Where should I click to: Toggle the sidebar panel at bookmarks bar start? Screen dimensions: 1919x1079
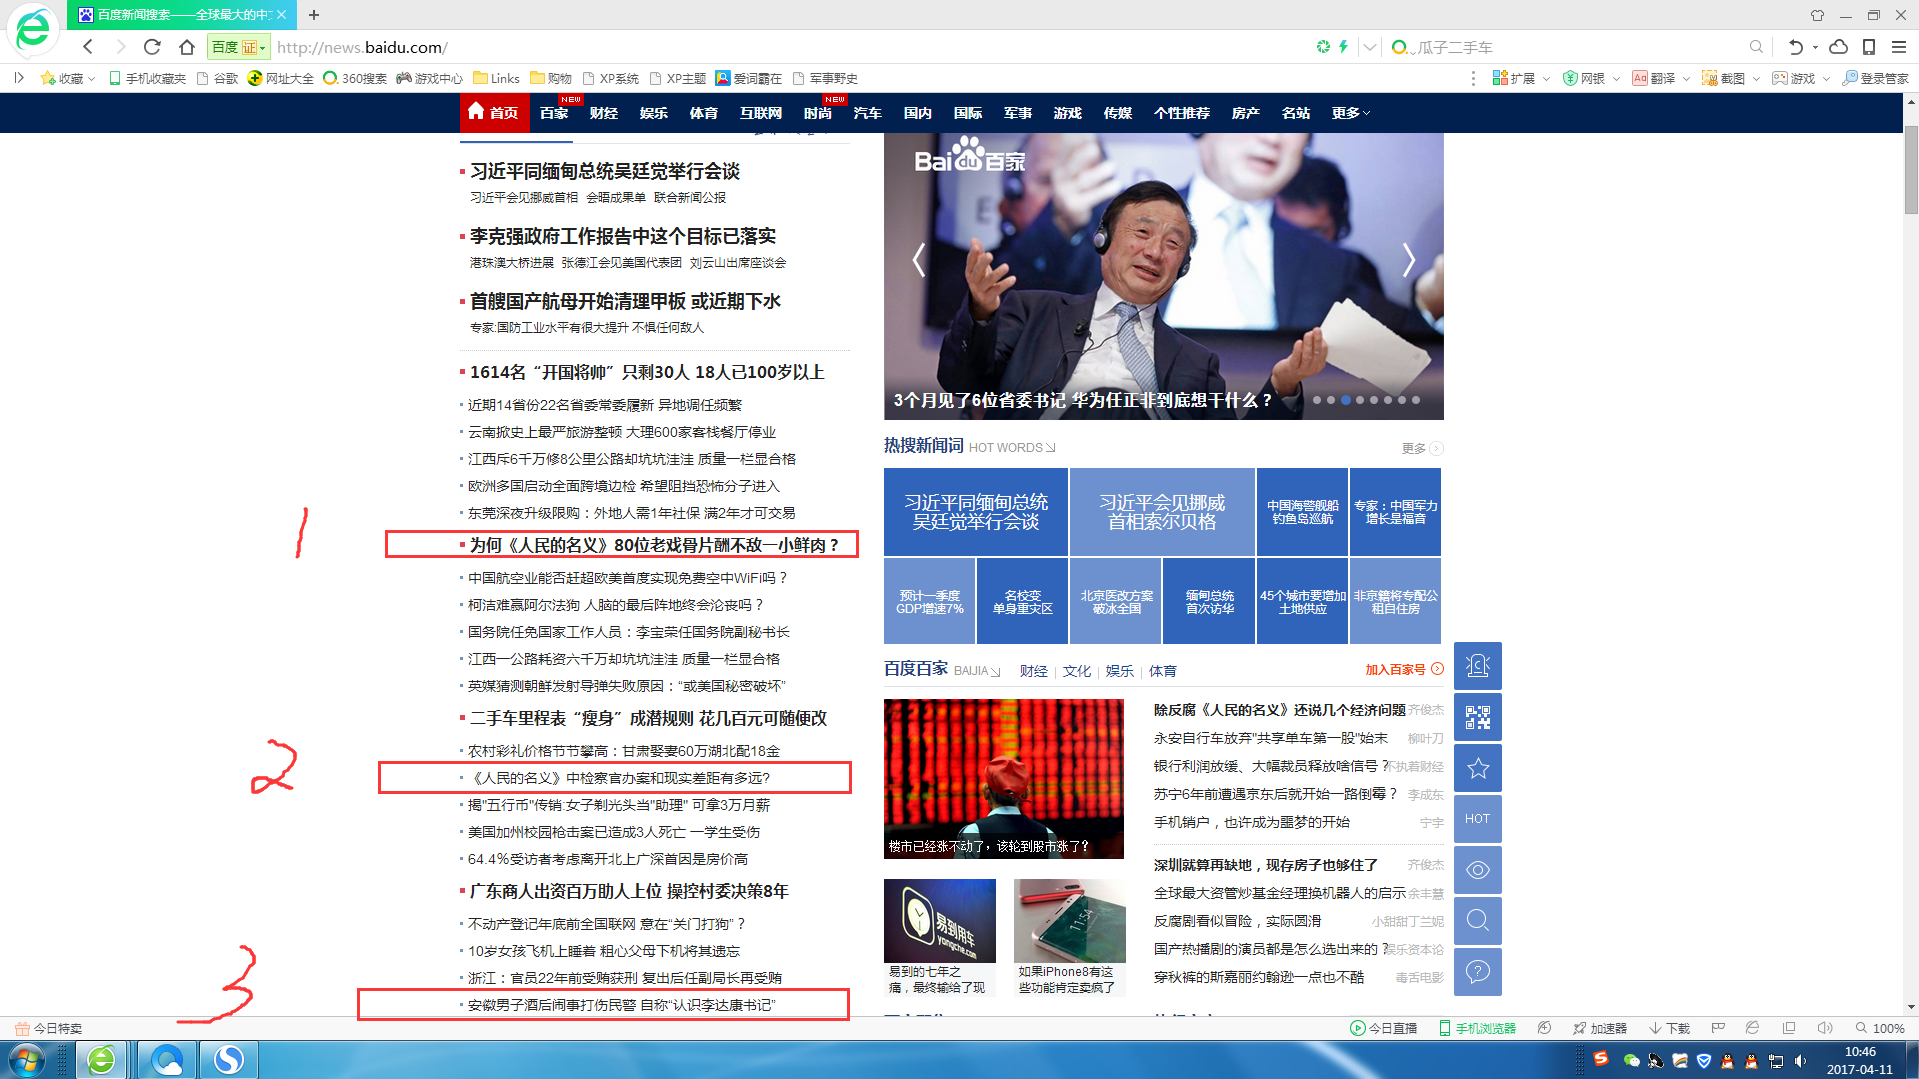tap(18, 78)
